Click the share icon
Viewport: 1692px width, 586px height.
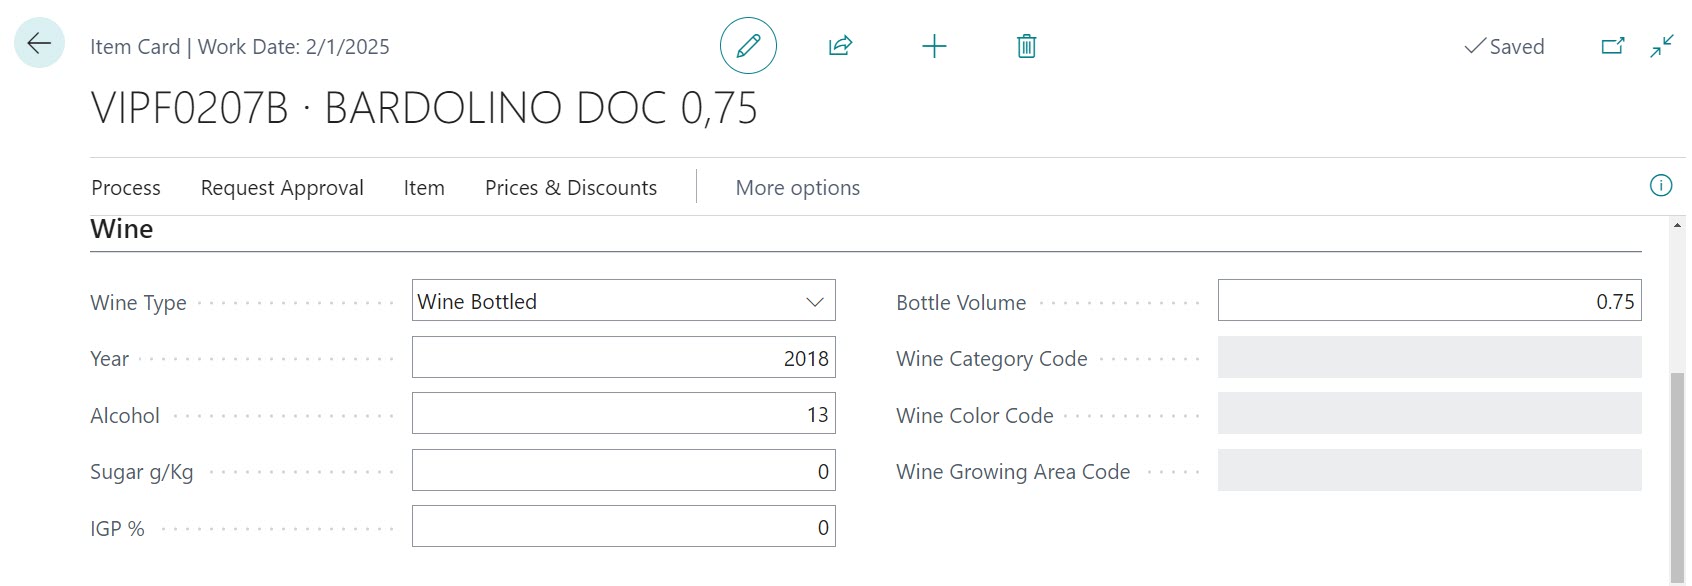click(x=840, y=46)
